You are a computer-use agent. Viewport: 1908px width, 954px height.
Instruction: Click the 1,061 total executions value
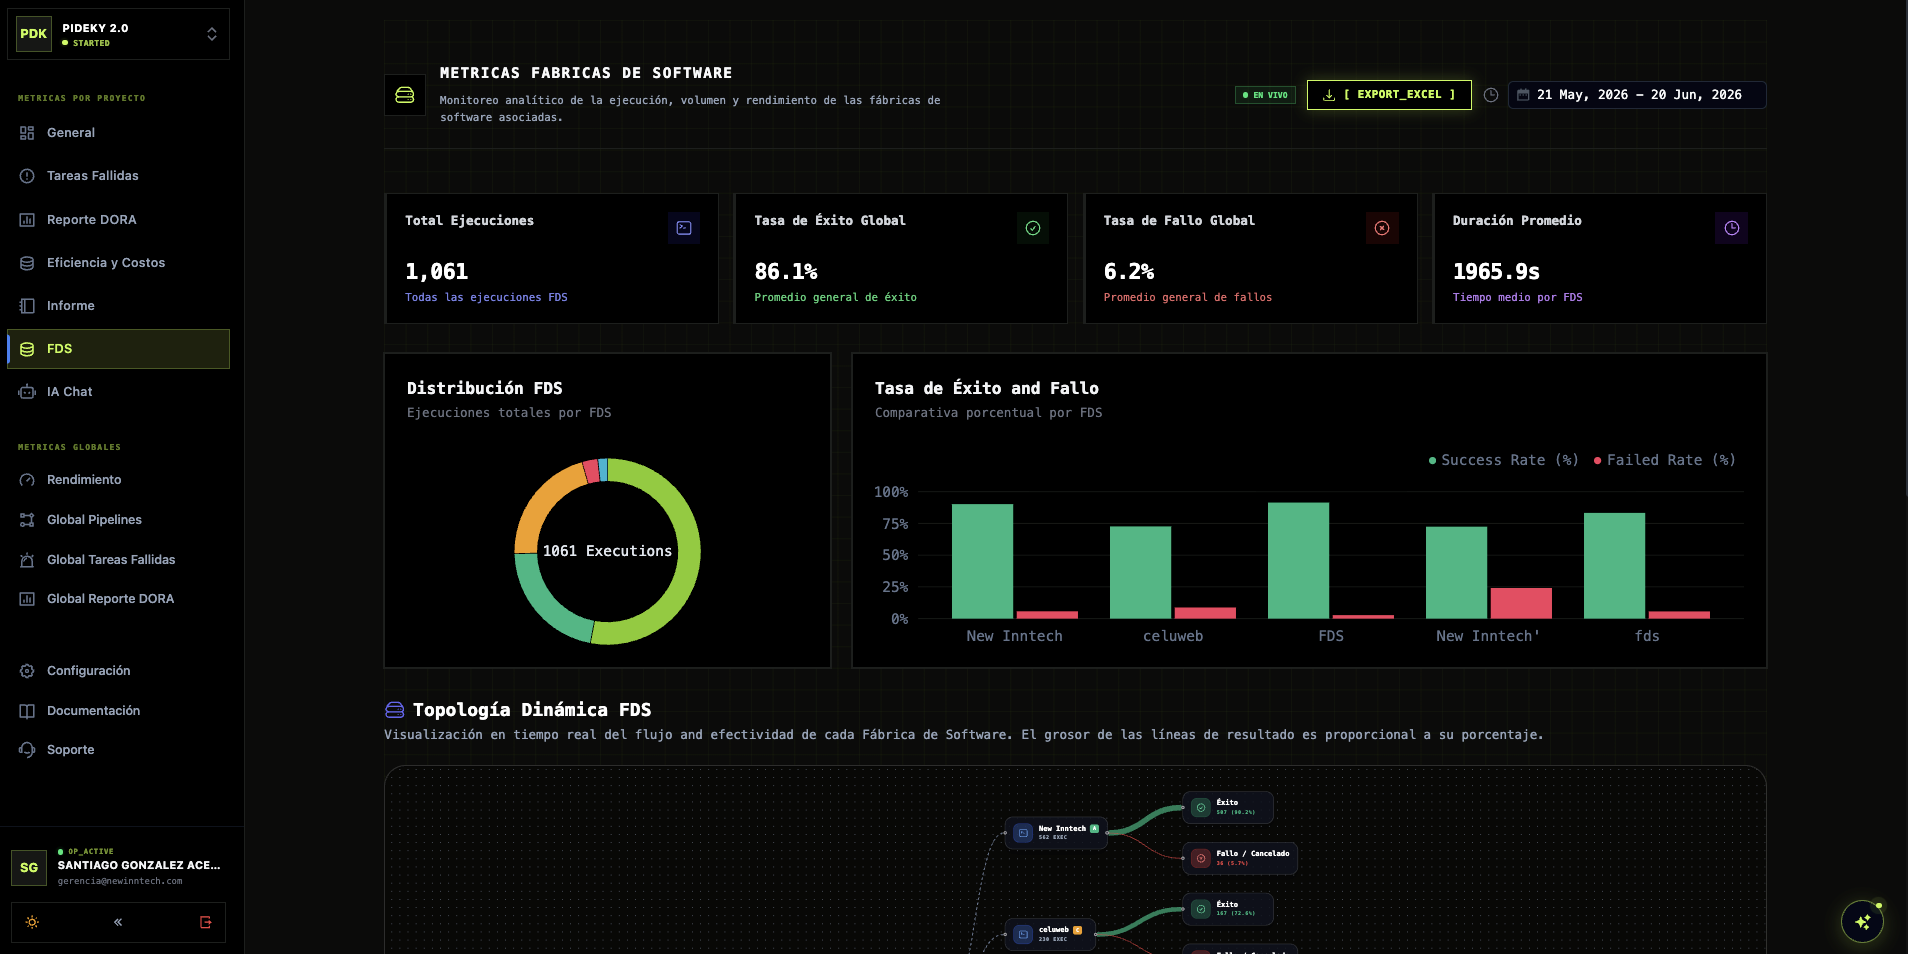437,272
